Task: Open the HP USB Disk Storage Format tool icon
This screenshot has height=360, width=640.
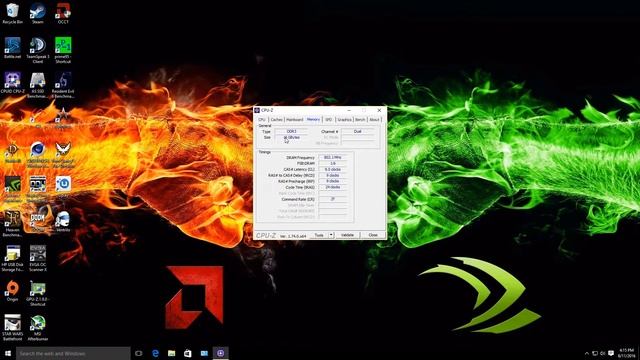Action: click(x=12, y=258)
